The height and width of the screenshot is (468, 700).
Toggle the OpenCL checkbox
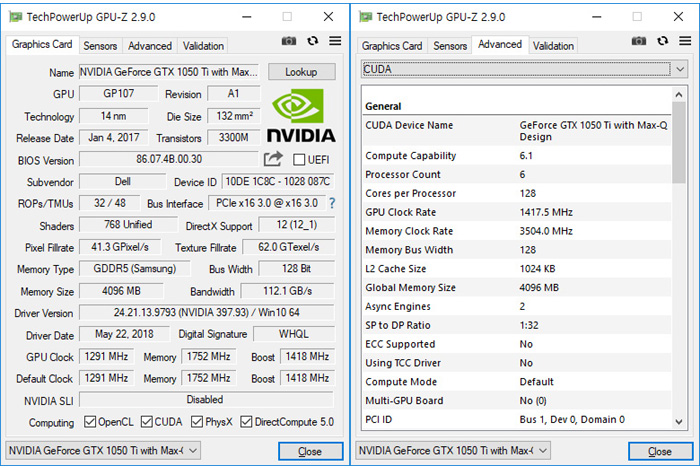pos(90,422)
